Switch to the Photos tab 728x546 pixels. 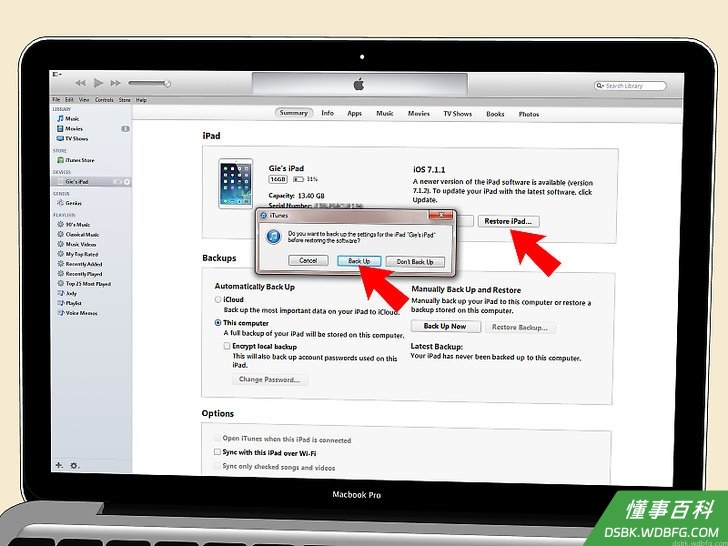click(529, 114)
